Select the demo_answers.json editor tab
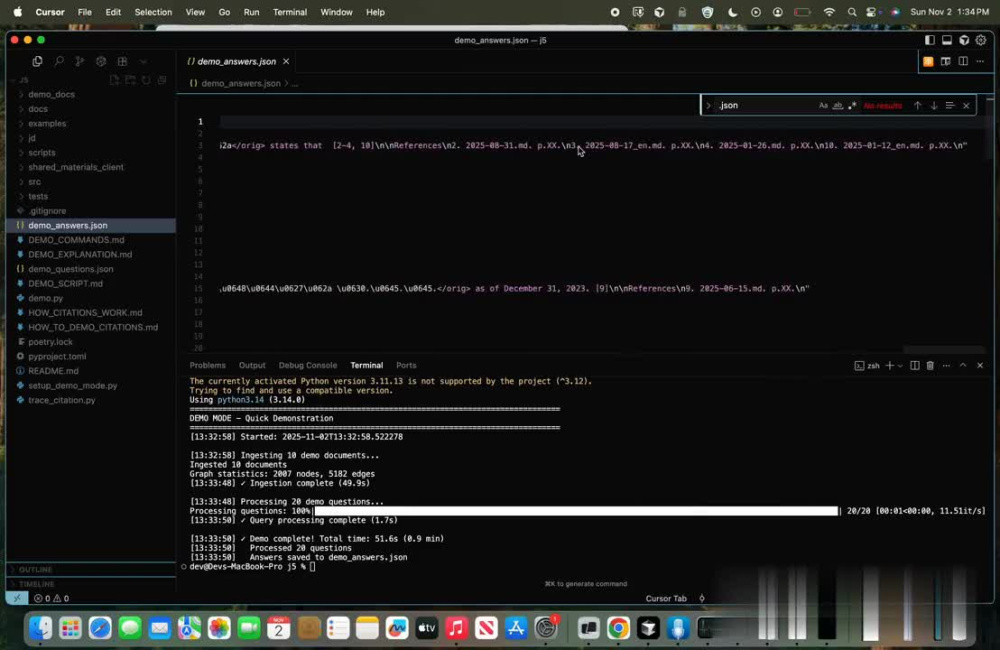The height and width of the screenshot is (650, 1000). click(237, 61)
